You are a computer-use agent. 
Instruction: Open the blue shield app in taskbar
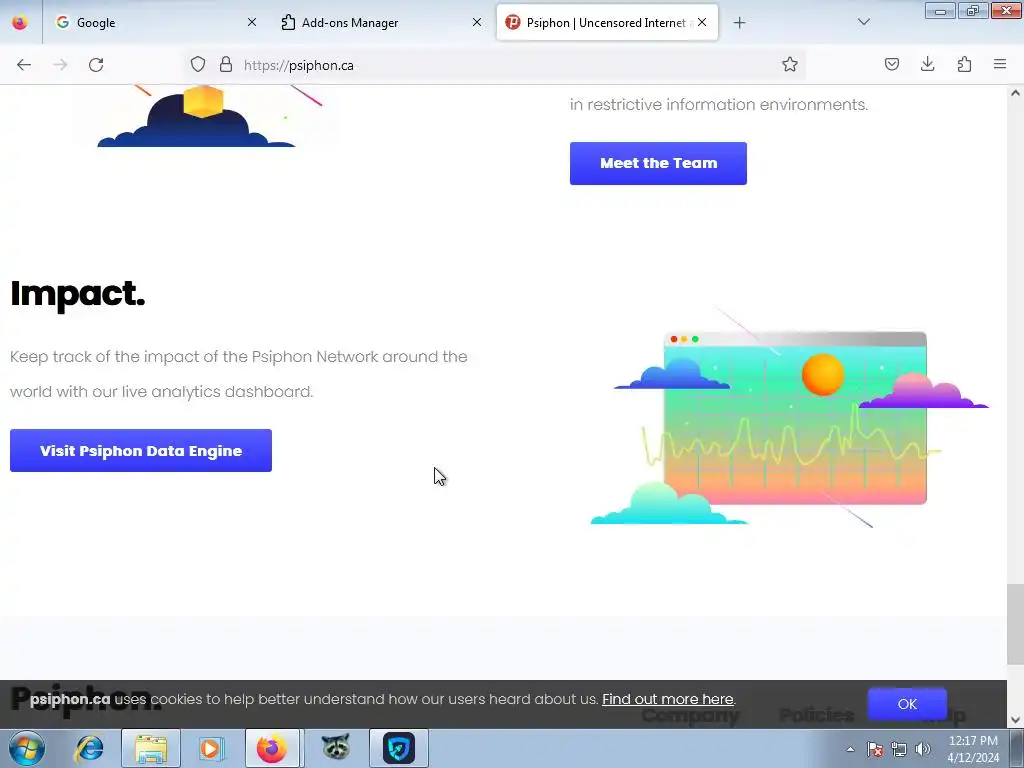point(399,748)
